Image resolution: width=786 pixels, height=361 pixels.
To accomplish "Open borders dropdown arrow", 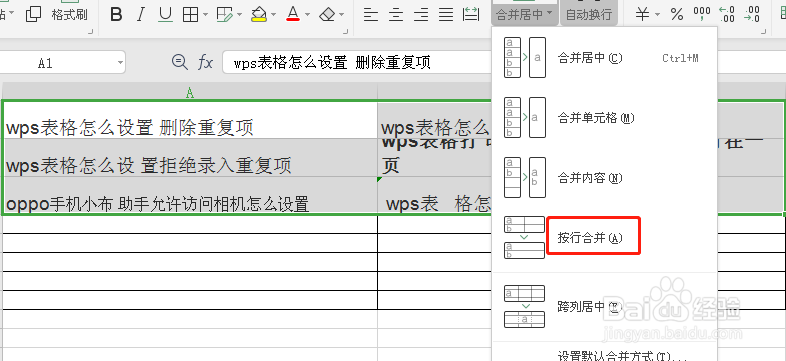I will 206,15.
